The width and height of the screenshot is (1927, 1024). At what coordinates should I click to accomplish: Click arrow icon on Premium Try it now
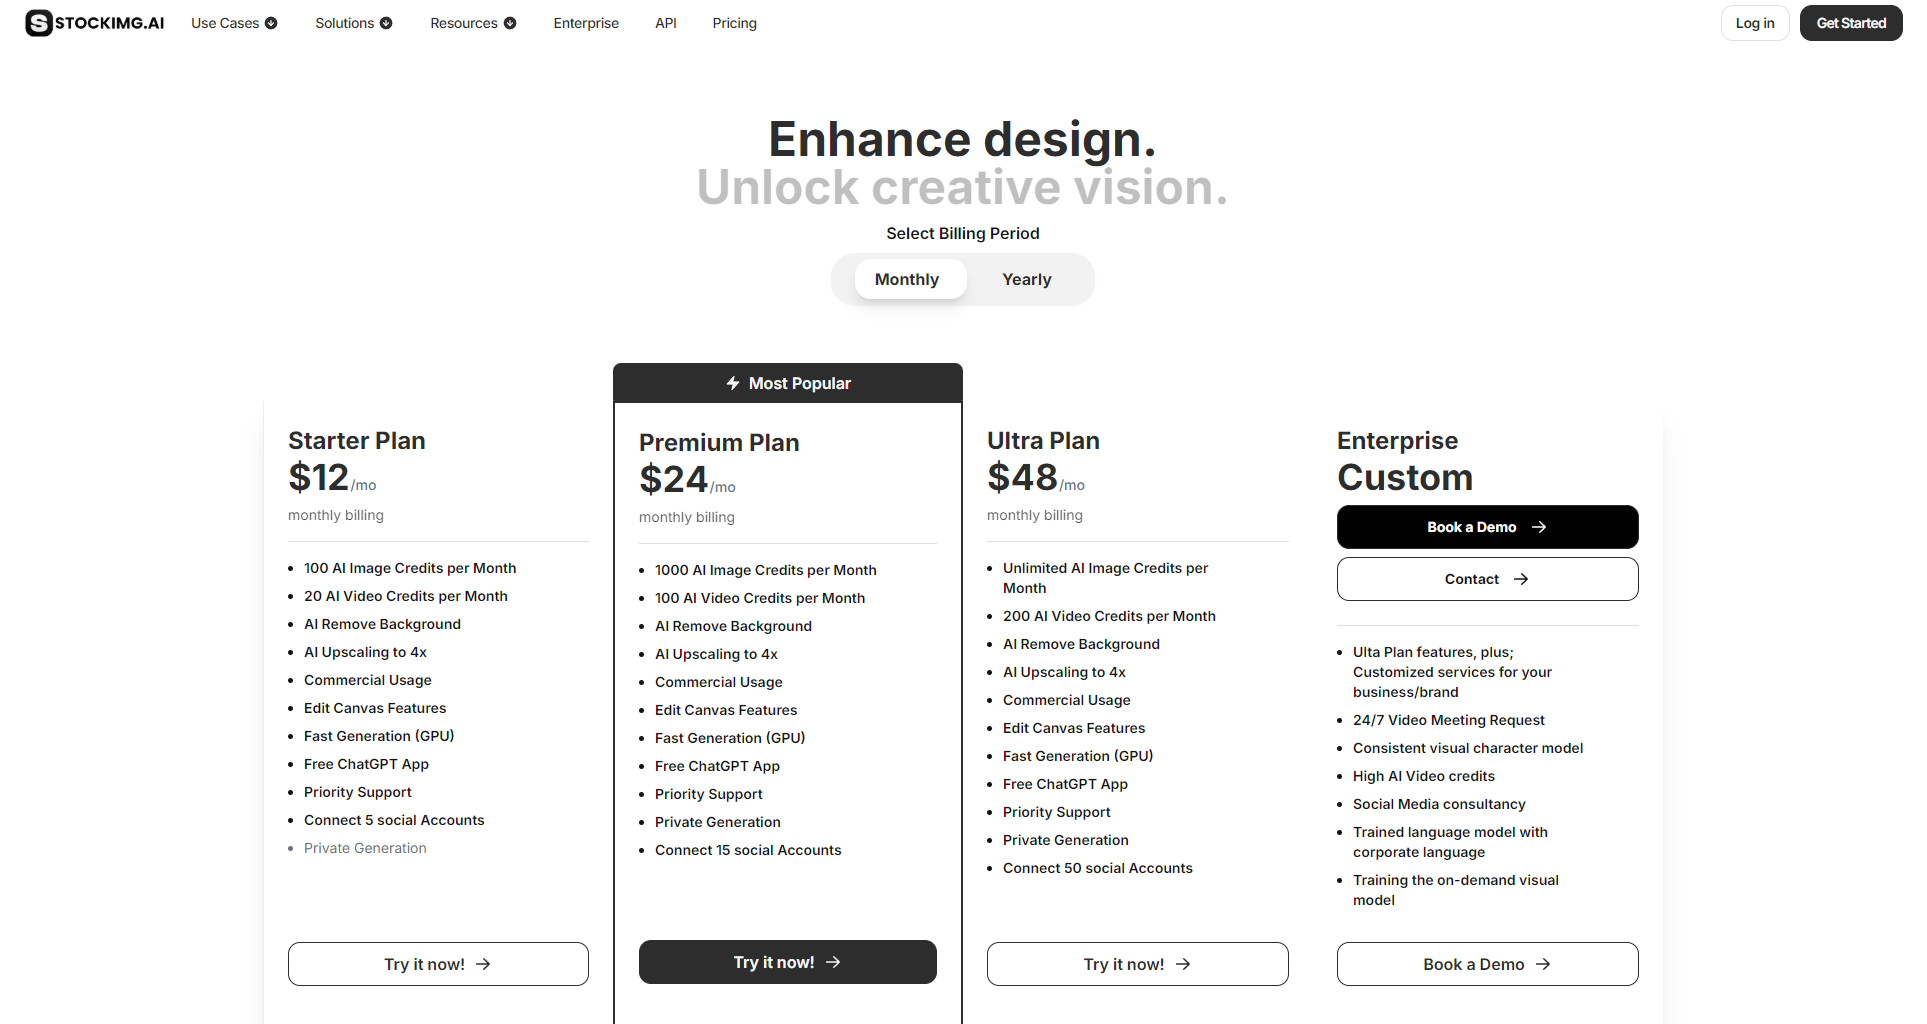click(833, 962)
